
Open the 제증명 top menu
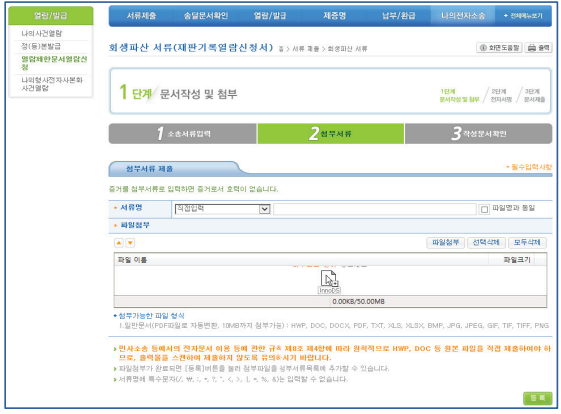(x=334, y=16)
